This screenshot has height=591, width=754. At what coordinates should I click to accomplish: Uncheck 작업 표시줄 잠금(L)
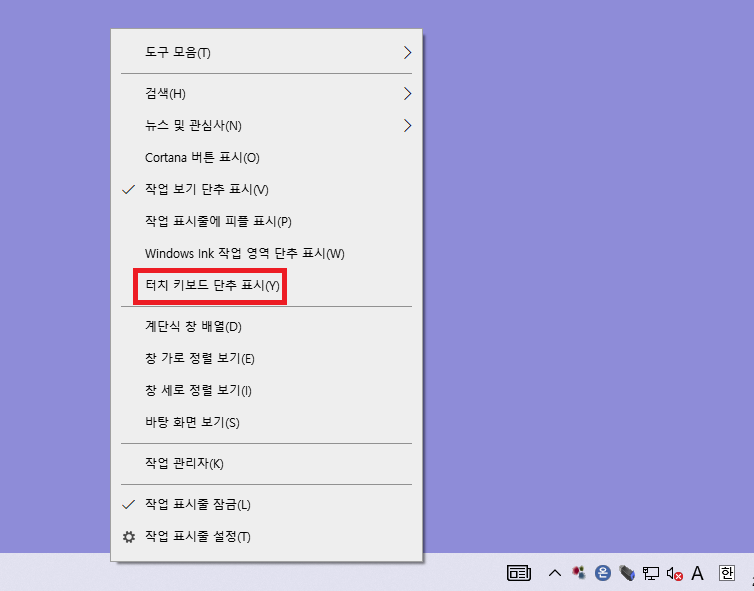pos(266,504)
